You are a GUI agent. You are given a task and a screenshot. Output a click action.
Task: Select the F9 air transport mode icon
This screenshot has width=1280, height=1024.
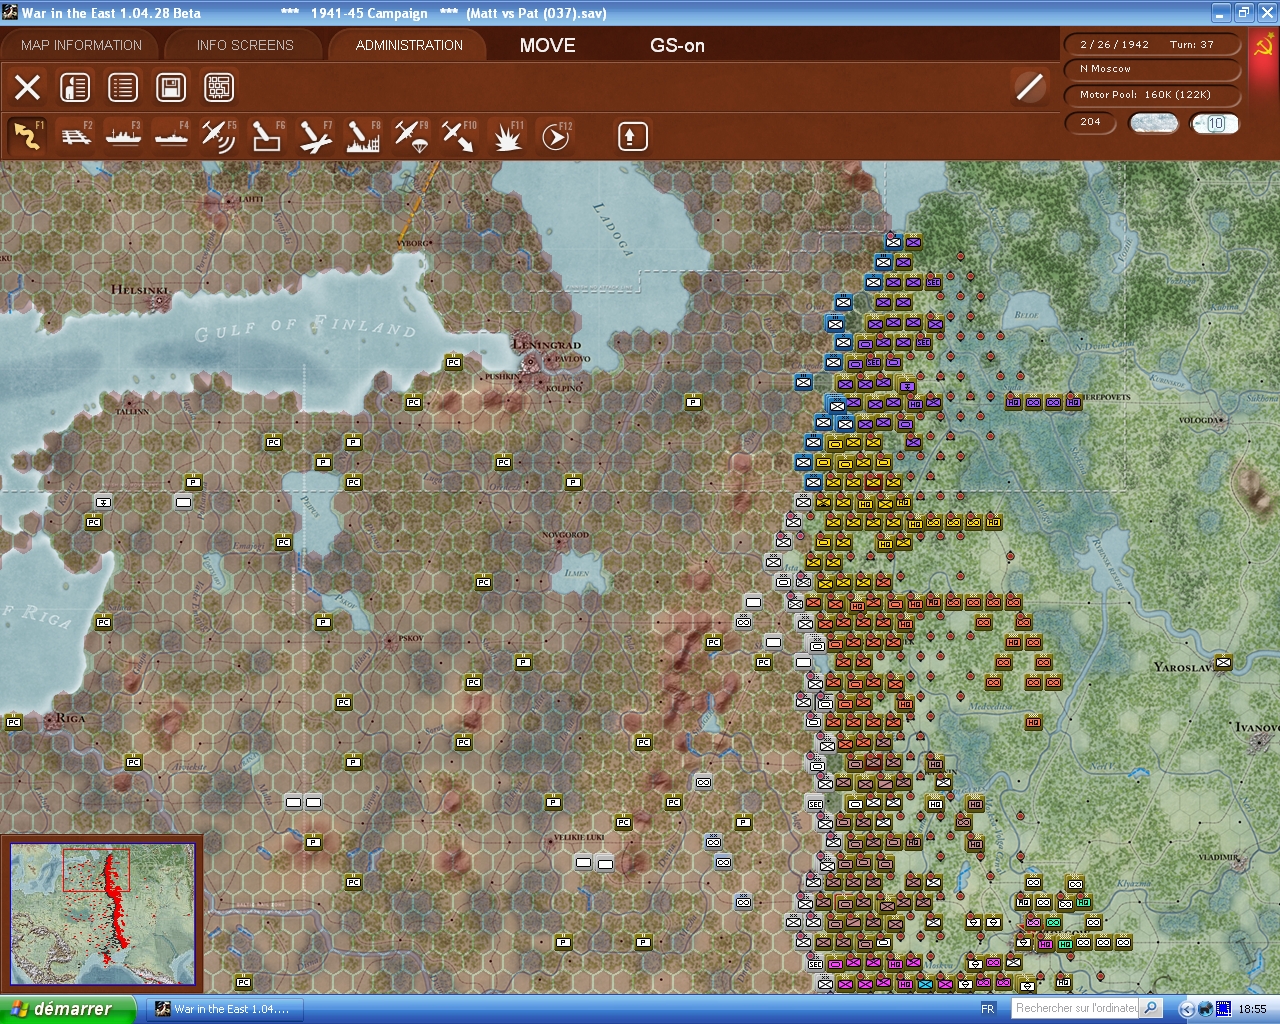click(x=411, y=136)
